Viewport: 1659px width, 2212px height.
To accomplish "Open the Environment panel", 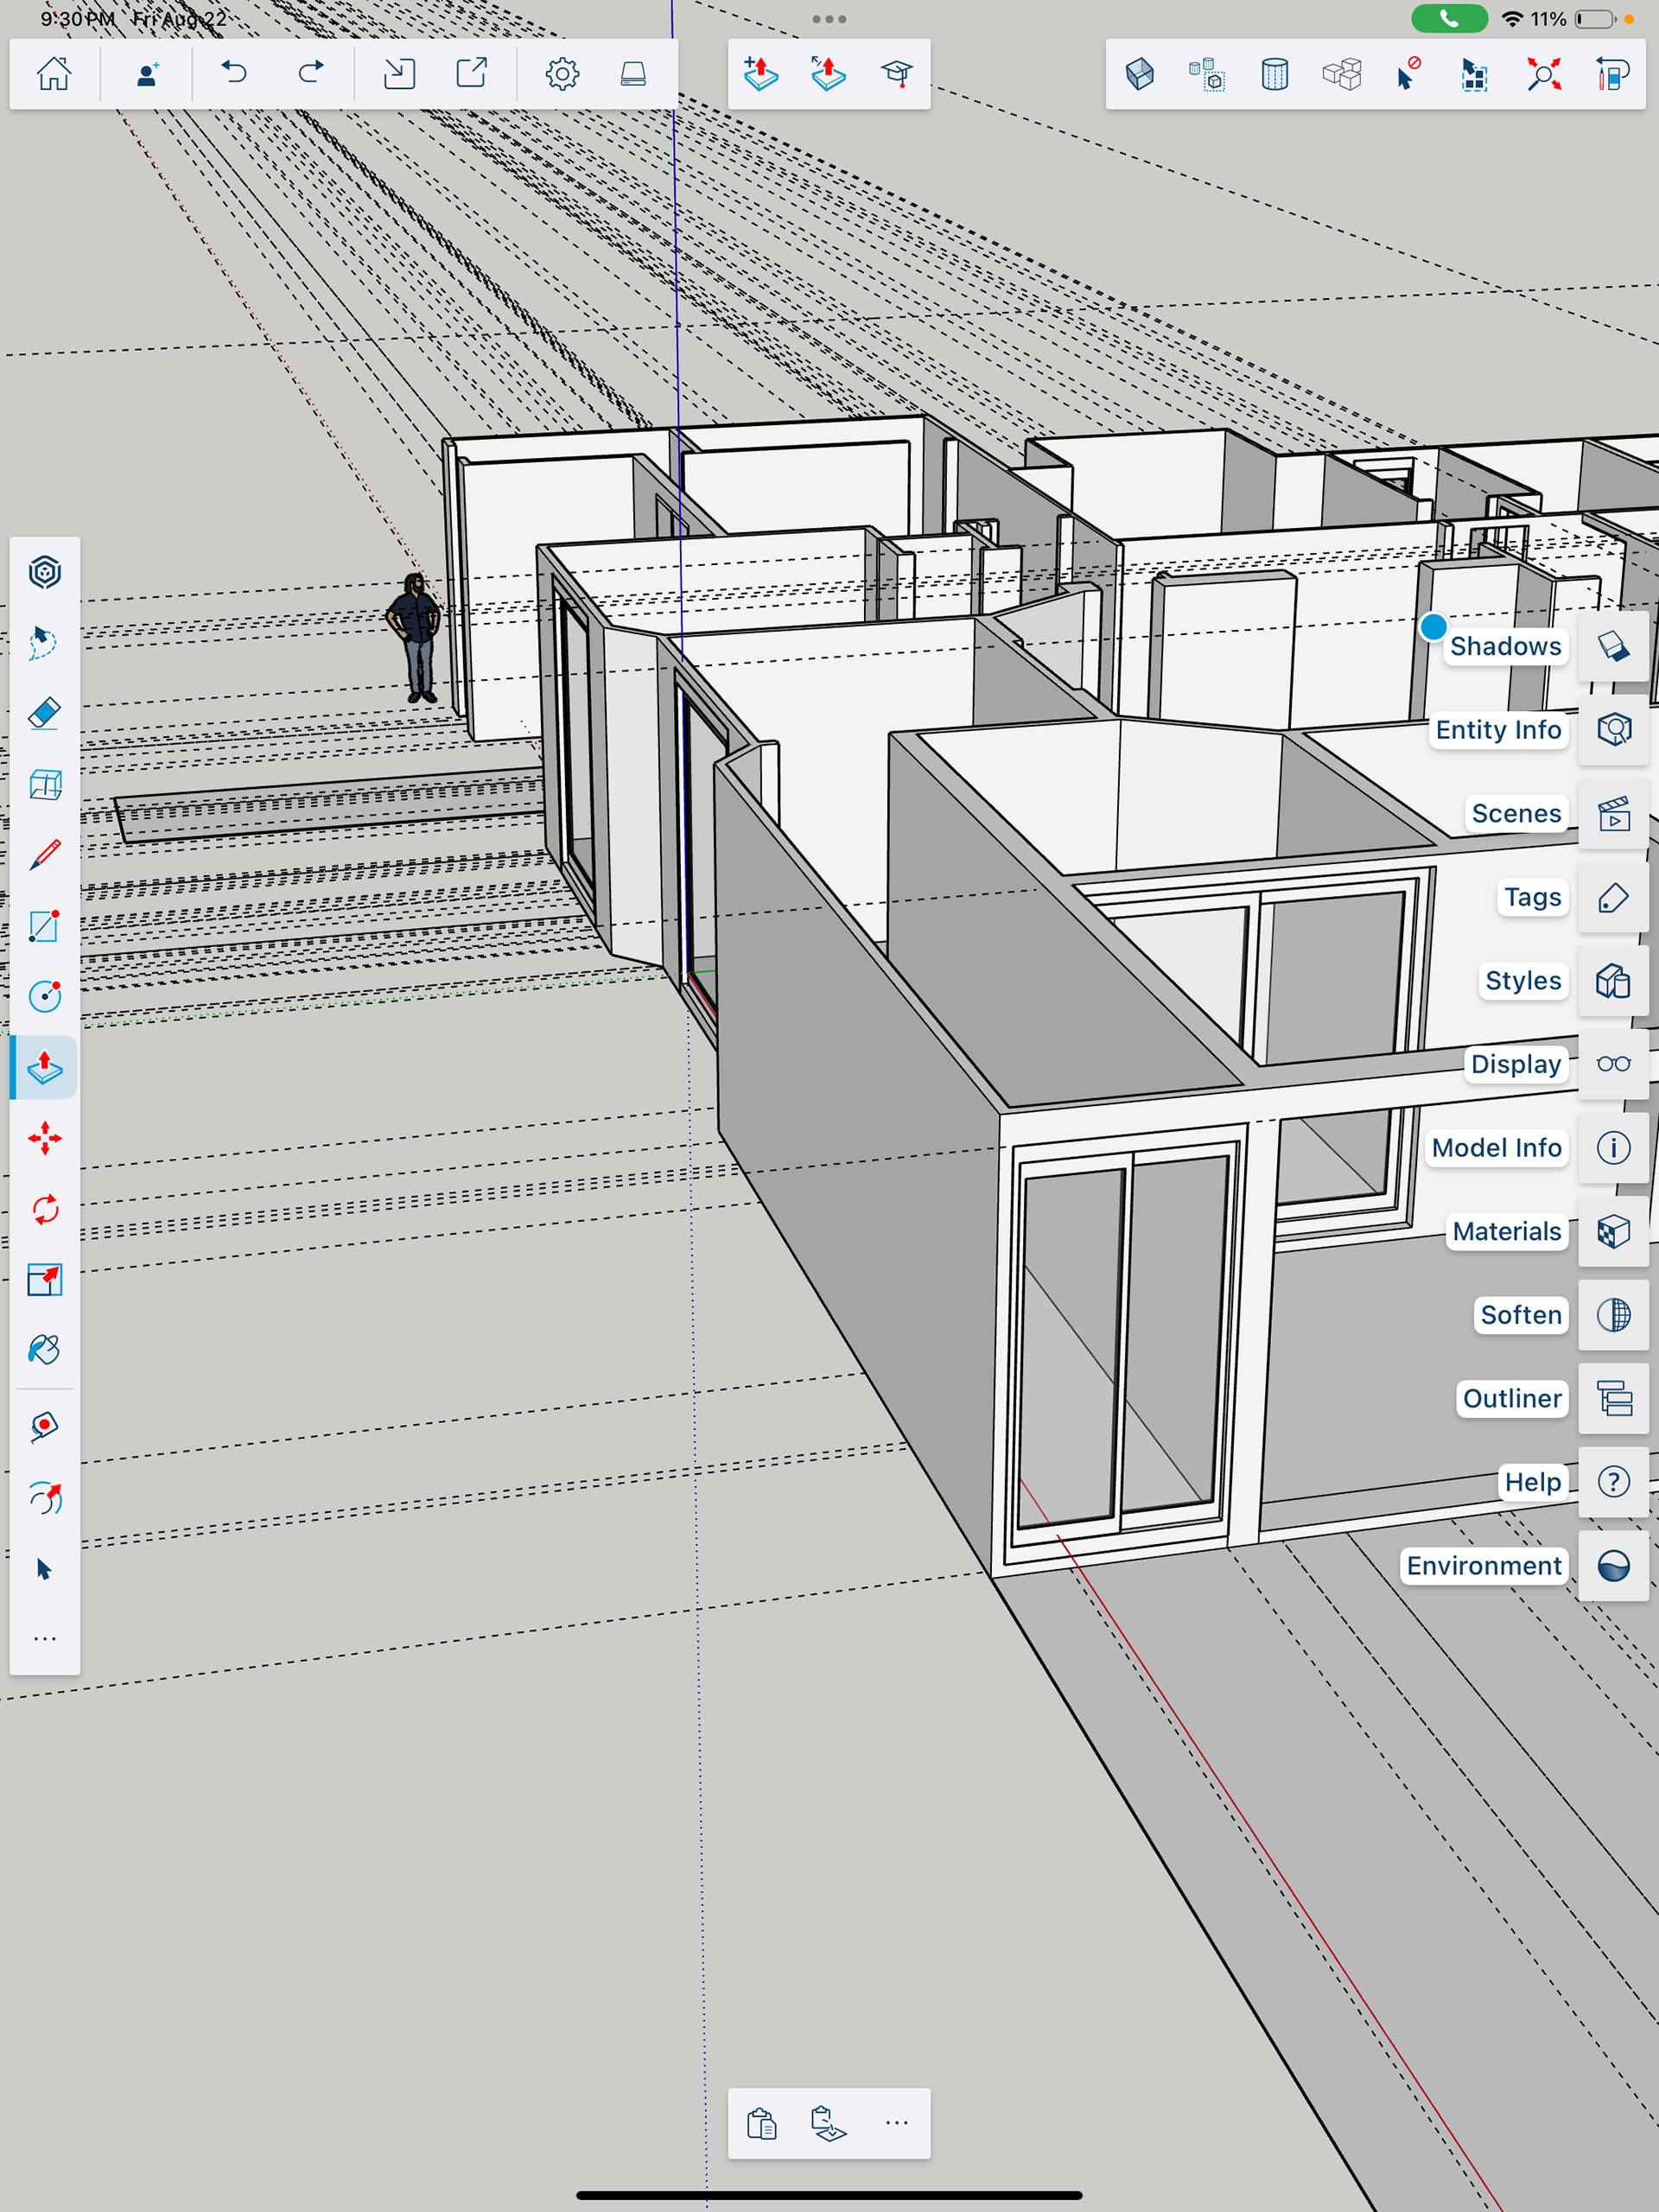I will pos(1613,1565).
